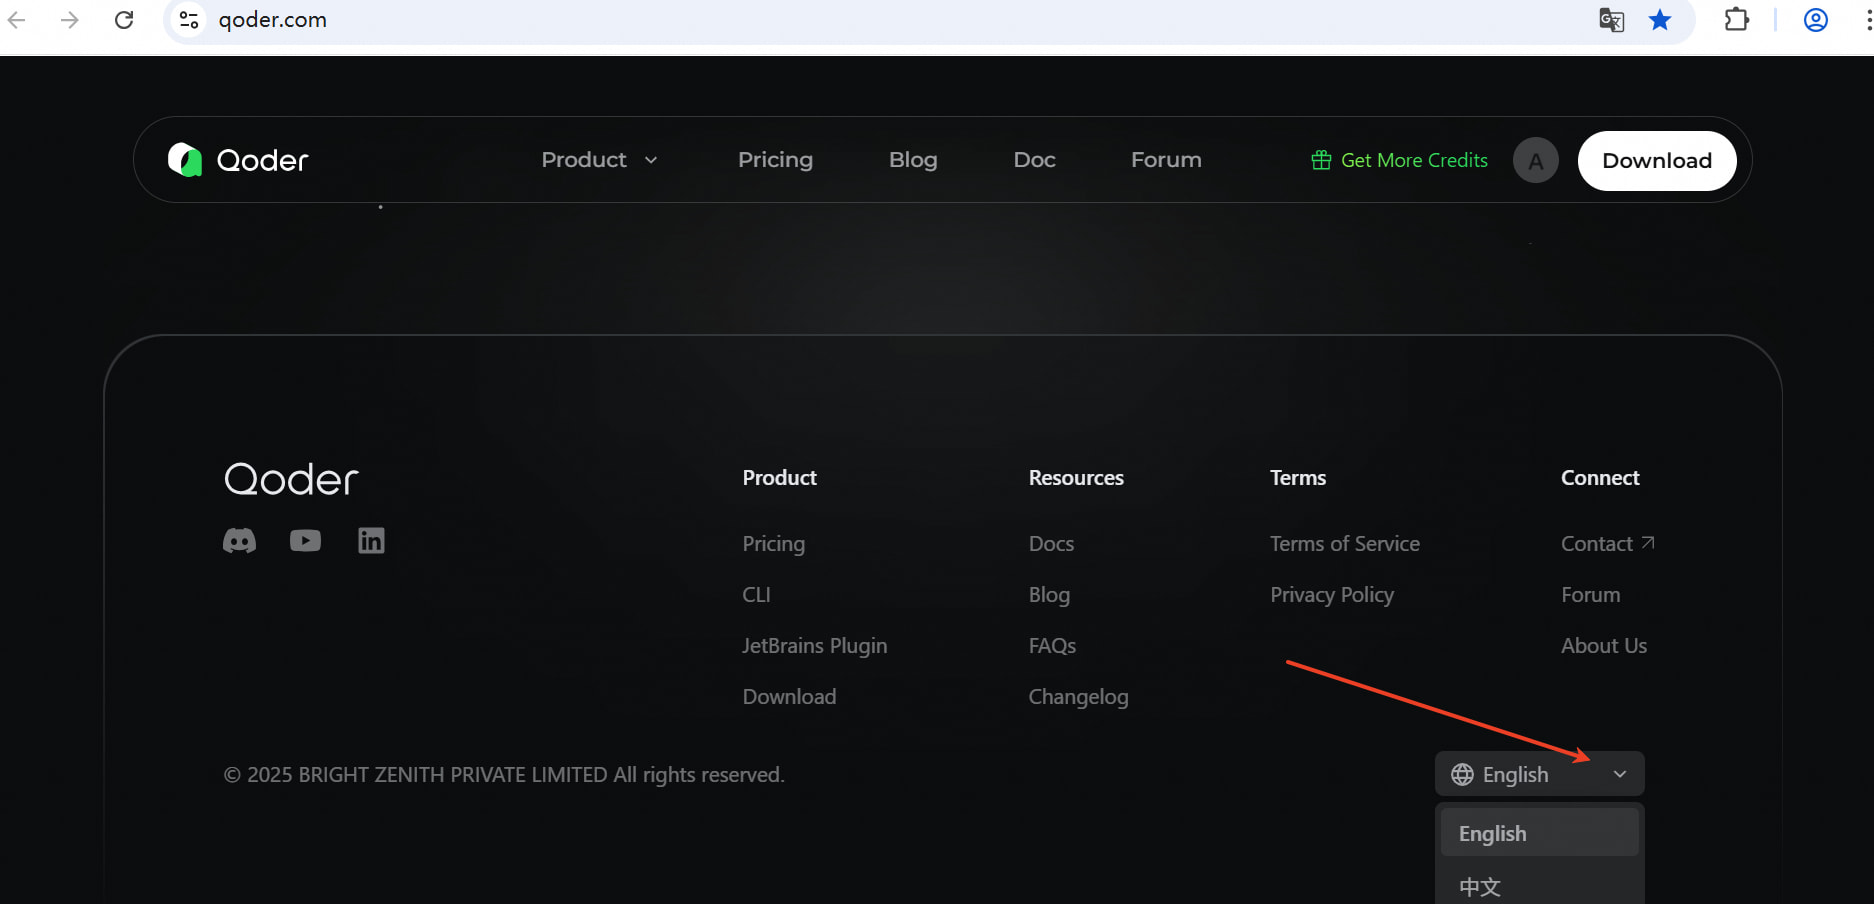This screenshot has height=904, width=1874.
Task: Open footer CLI link
Action: point(756,595)
